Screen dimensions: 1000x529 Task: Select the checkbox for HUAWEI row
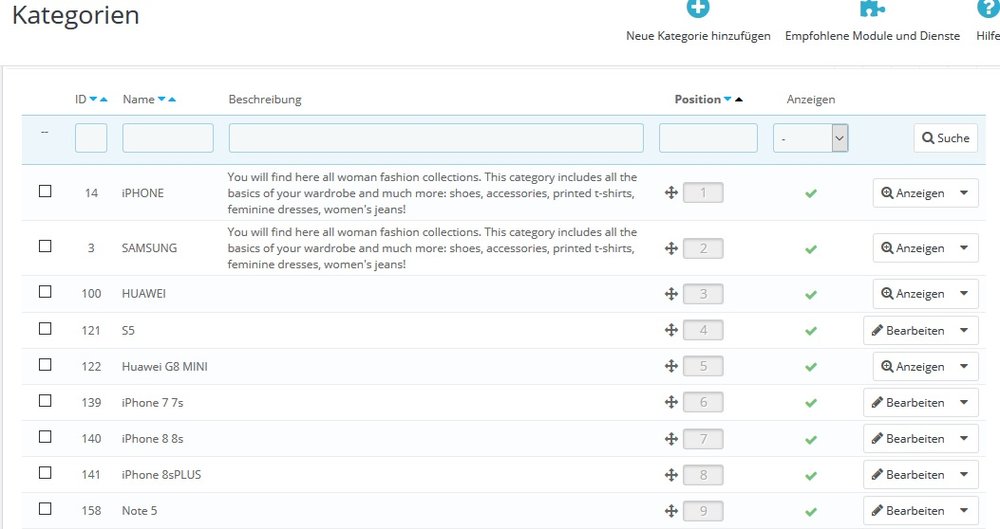(x=45, y=292)
